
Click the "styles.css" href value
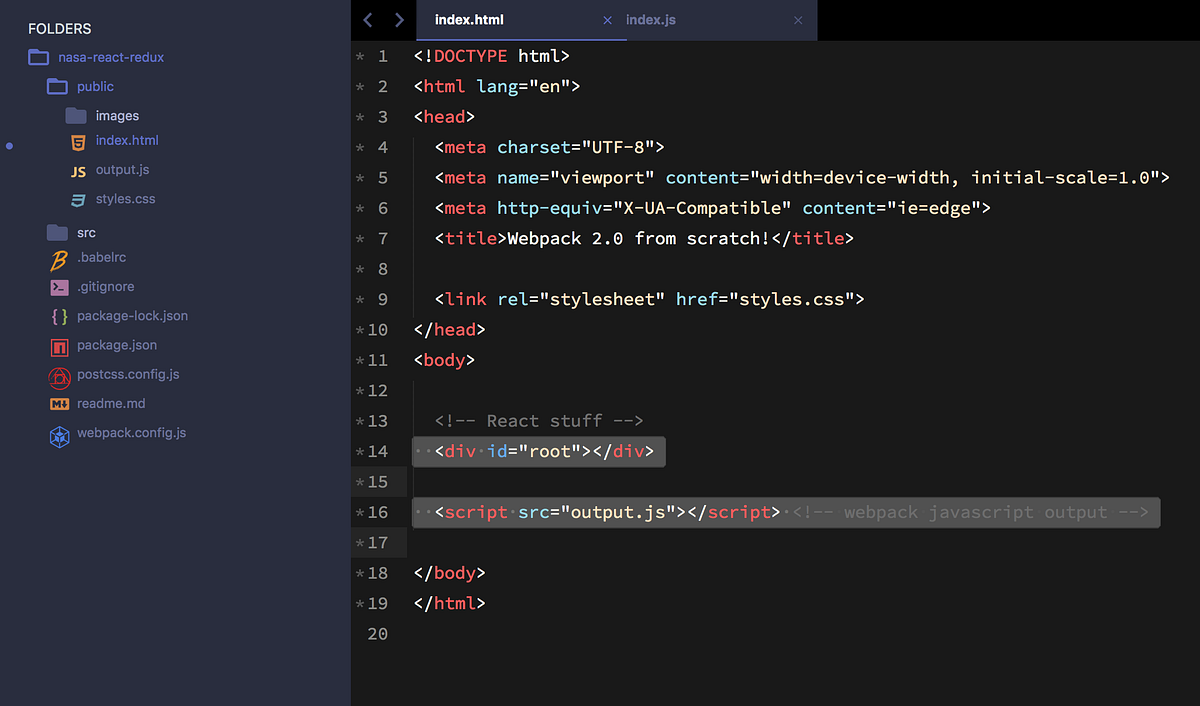pyautogui.click(x=791, y=299)
